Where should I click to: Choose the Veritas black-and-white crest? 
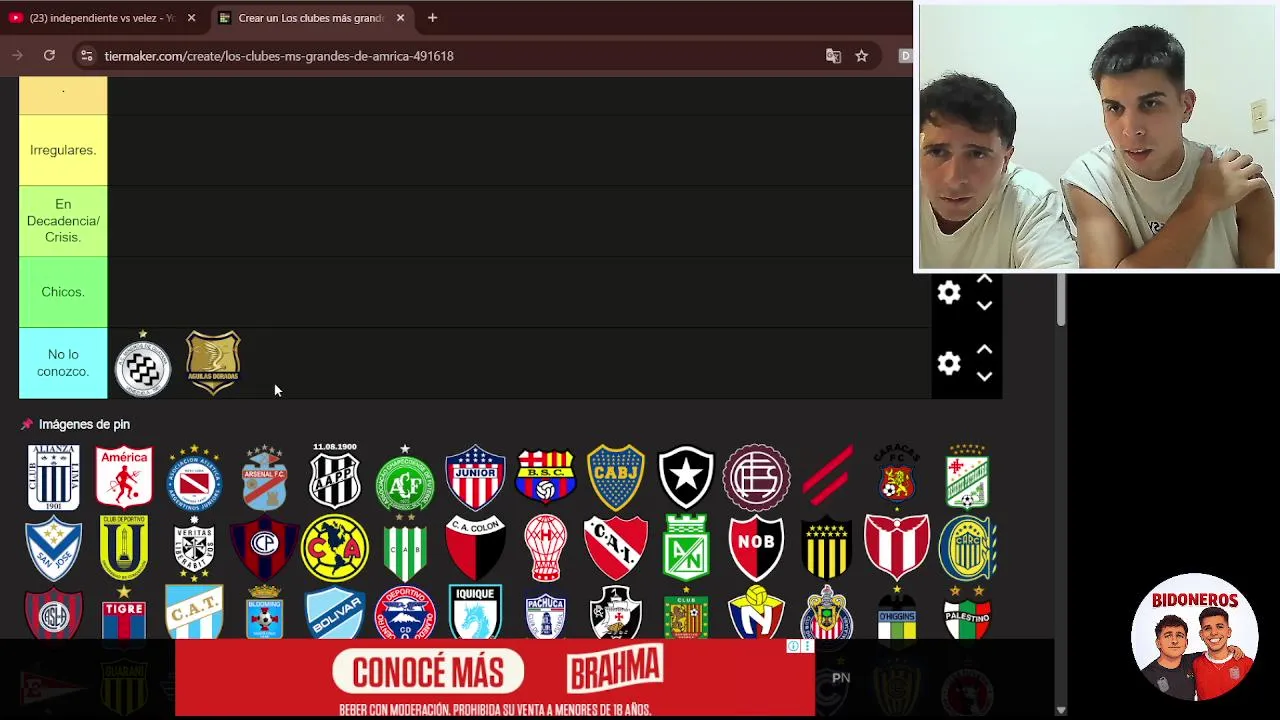point(194,547)
